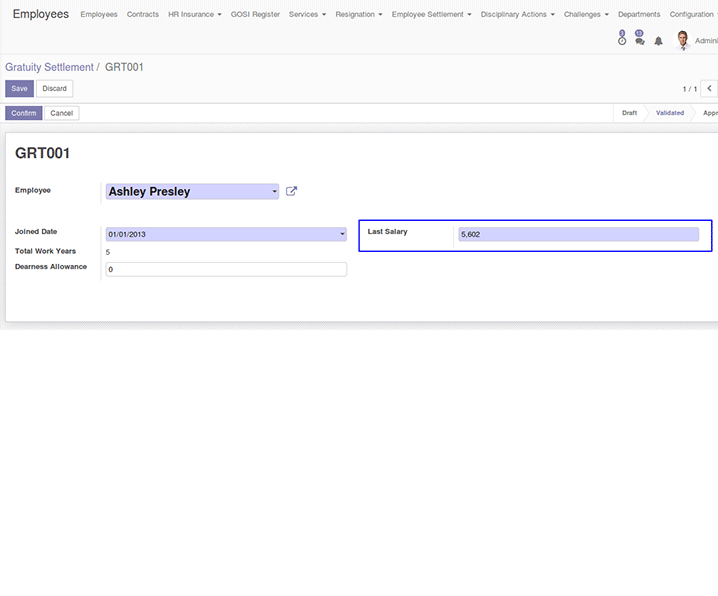The height and width of the screenshot is (596, 718).
Task: Go to previous record with pager arrow
Action: [711, 89]
